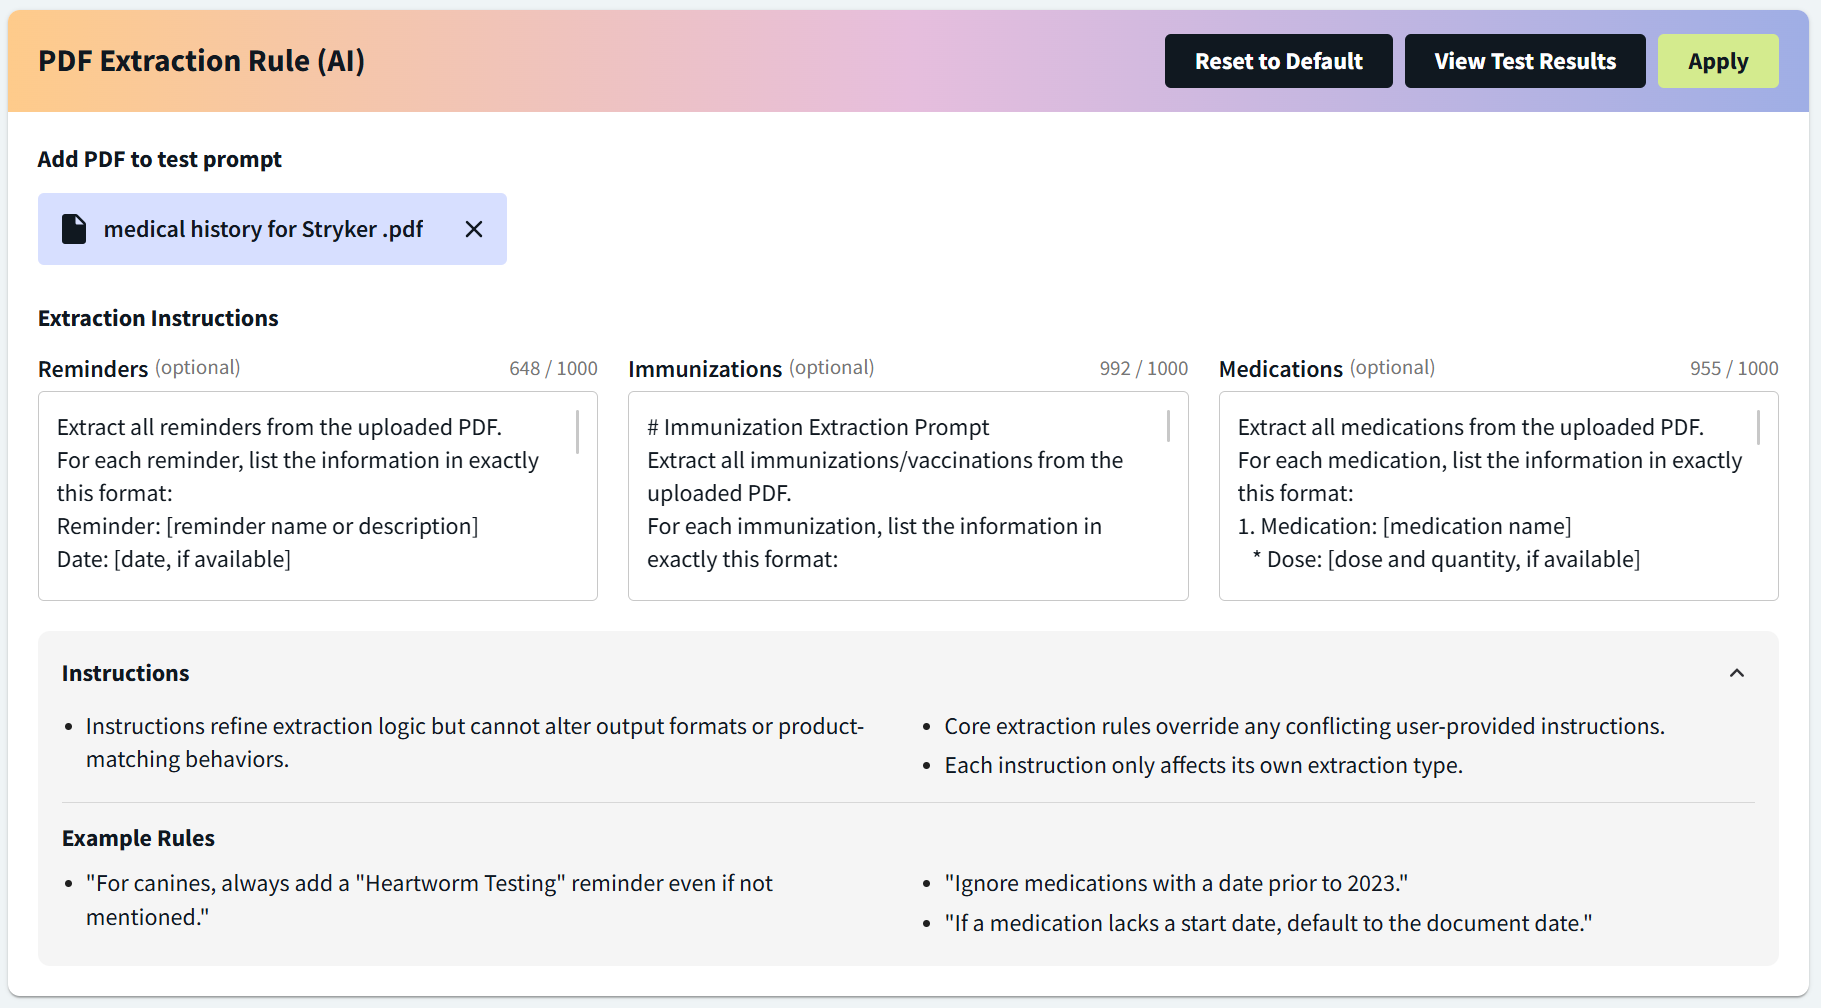Click the 'Medications' field label
Screen dimensions: 1821x1008
tap(1281, 369)
